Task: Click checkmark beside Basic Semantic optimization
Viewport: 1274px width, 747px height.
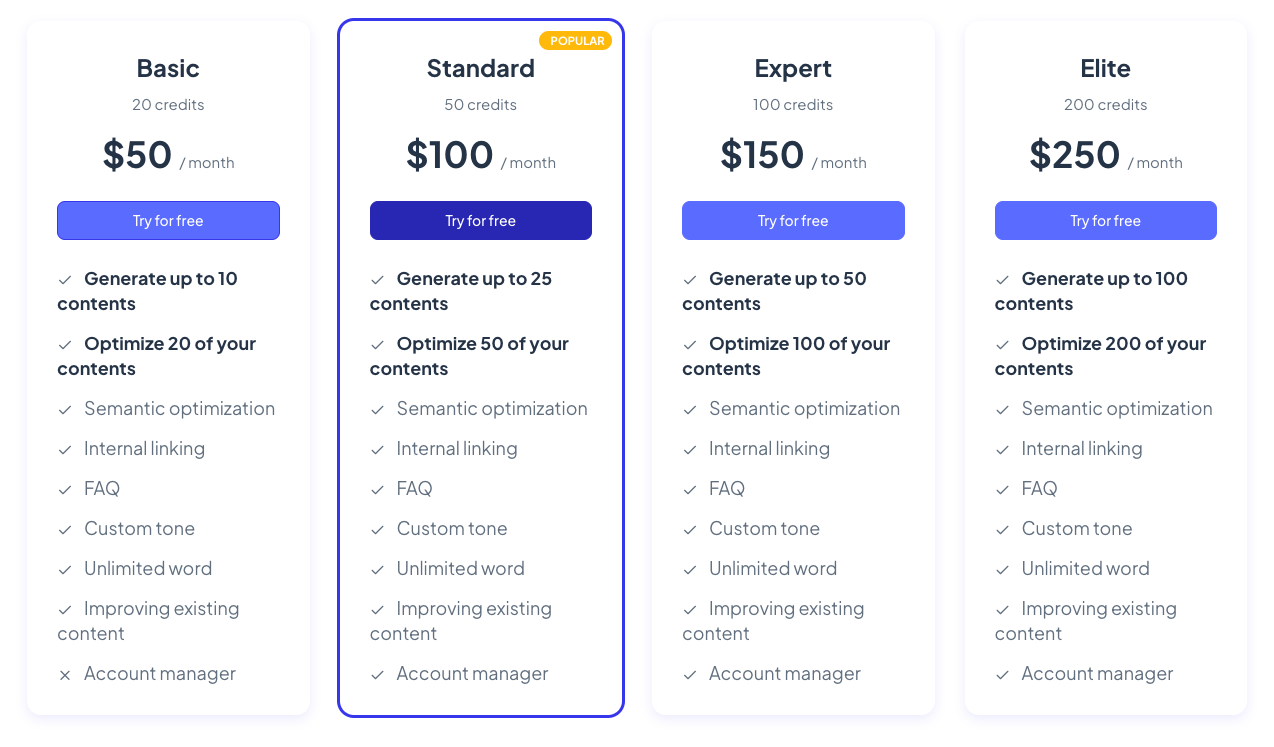Action: (65, 410)
